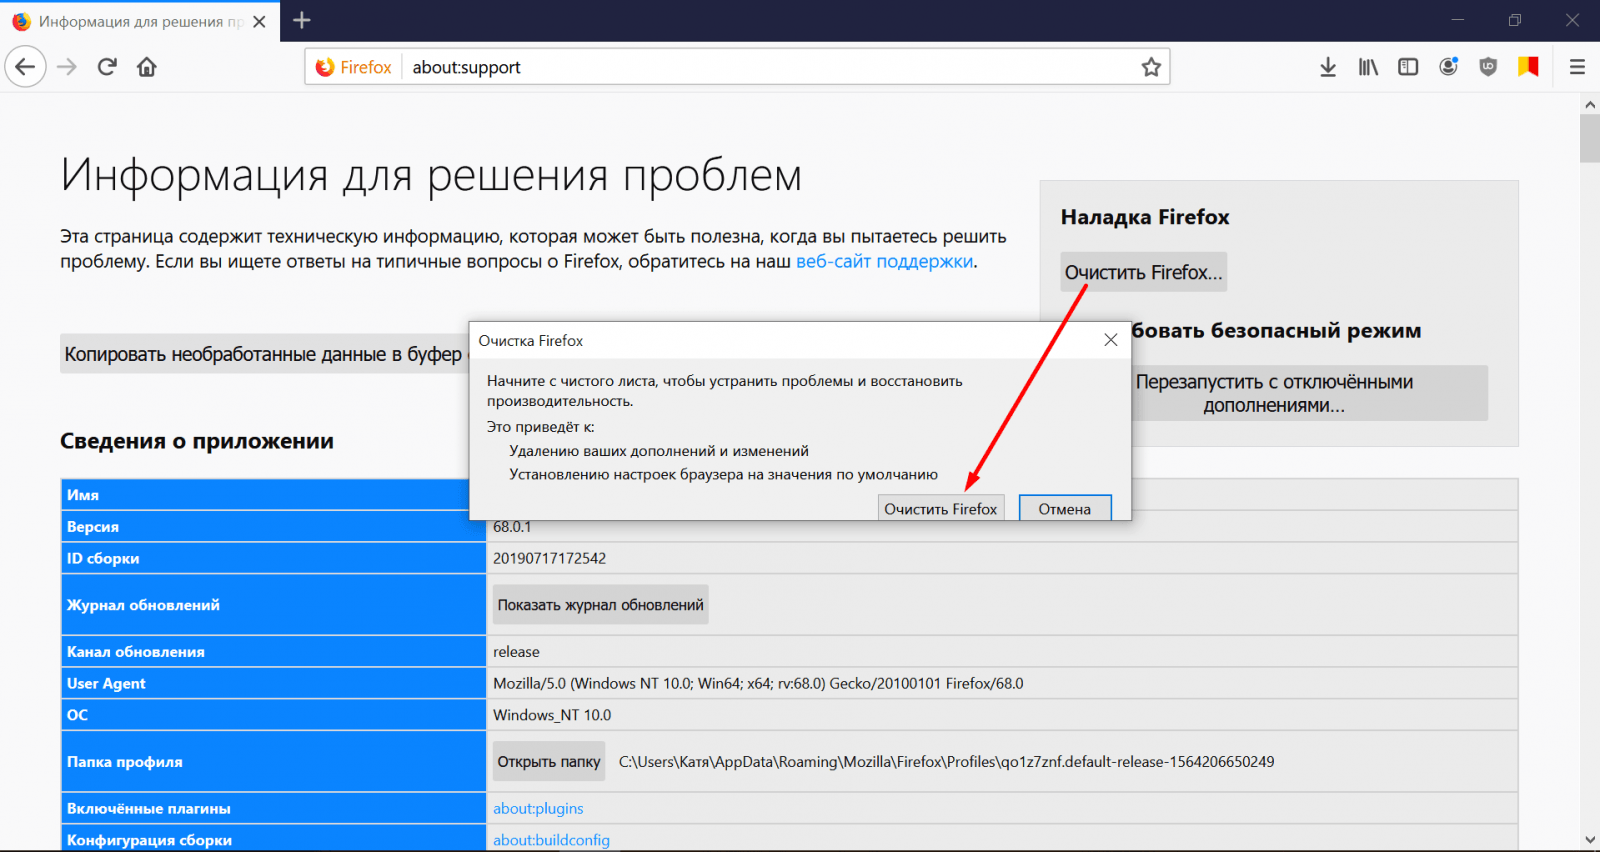Close the about:support tab
This screenshot has width=1600, height=852.
click(259, 21)
